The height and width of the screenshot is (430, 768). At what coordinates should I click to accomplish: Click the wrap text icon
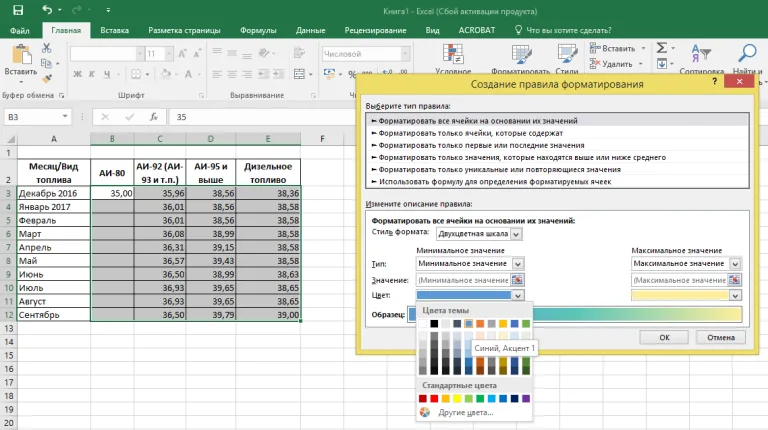coord(299,52)
